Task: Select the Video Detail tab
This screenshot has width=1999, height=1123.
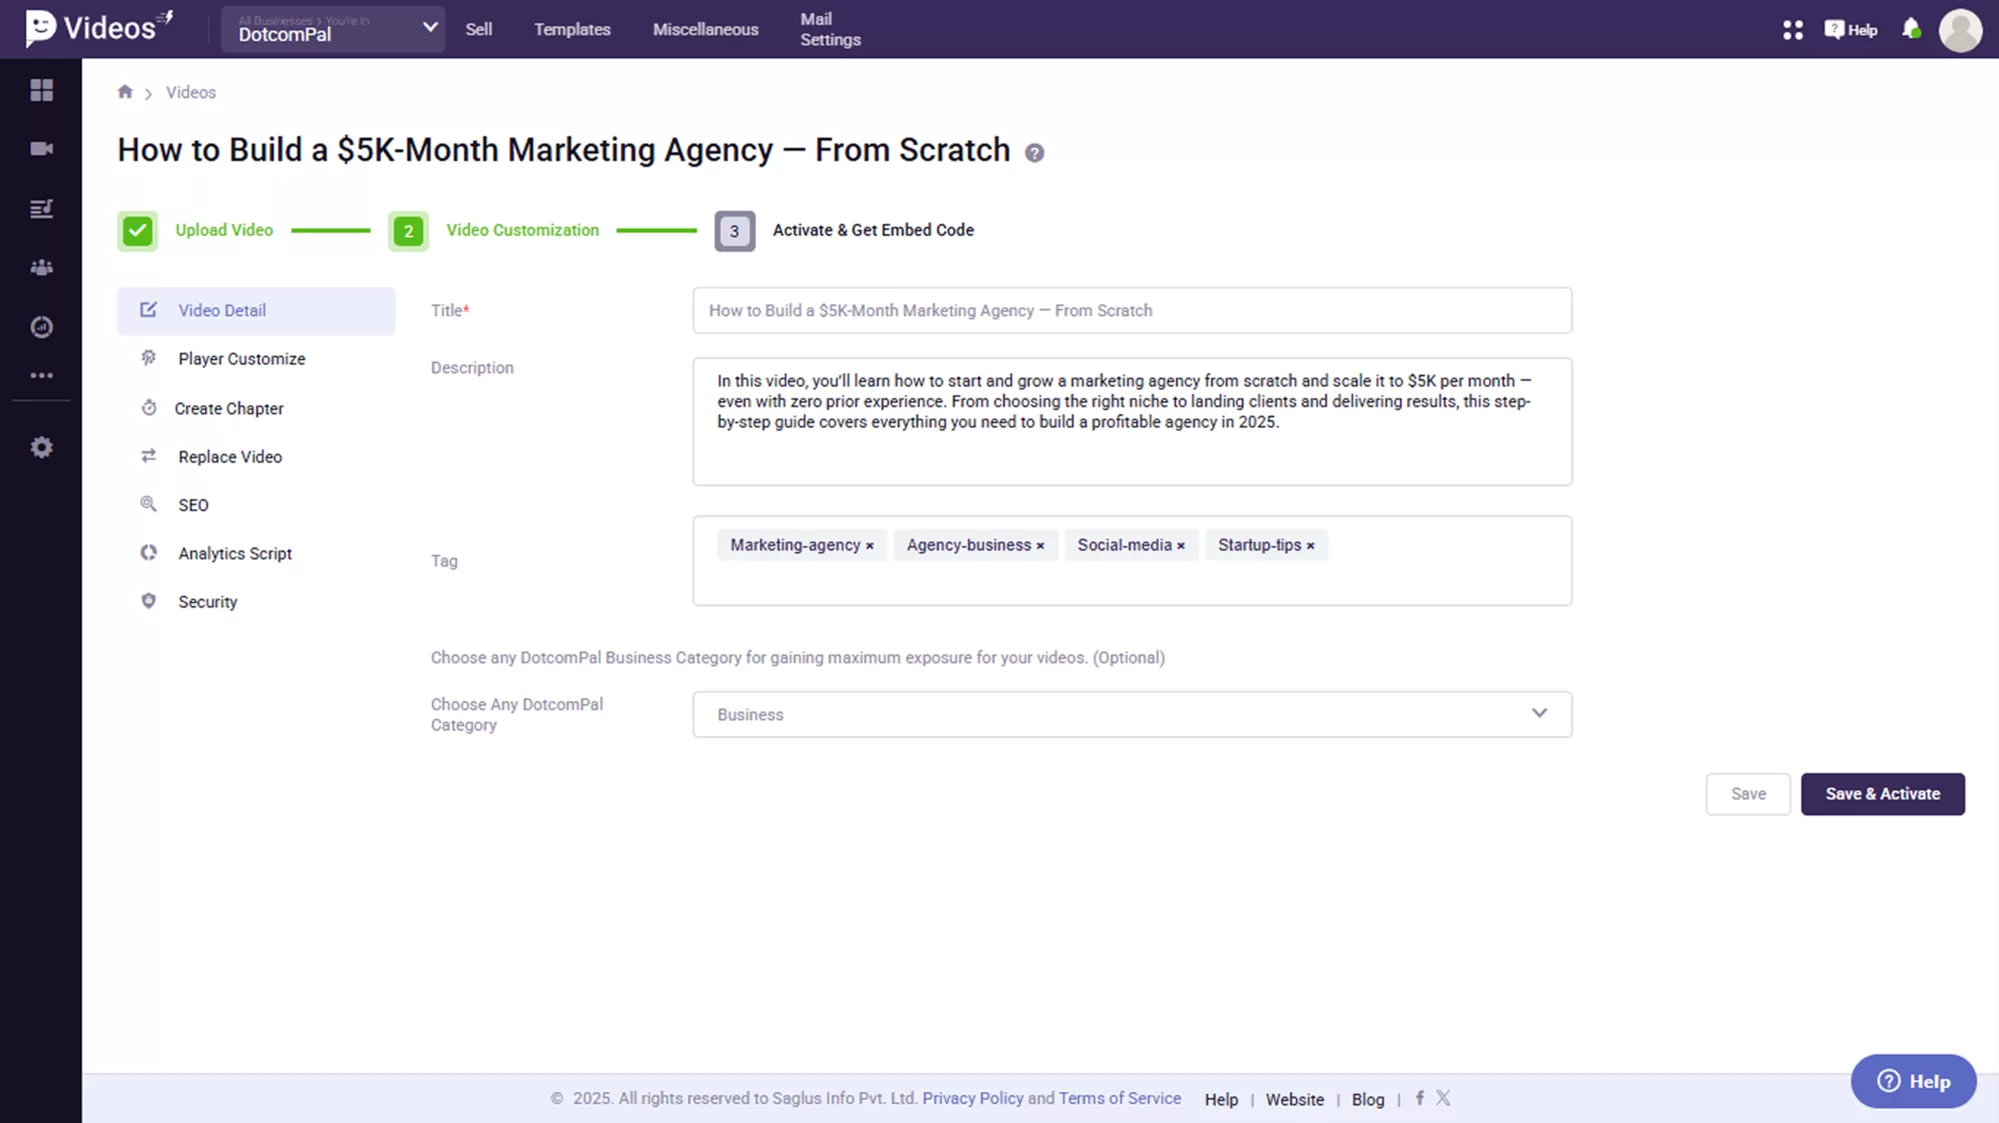Action: 256,311
